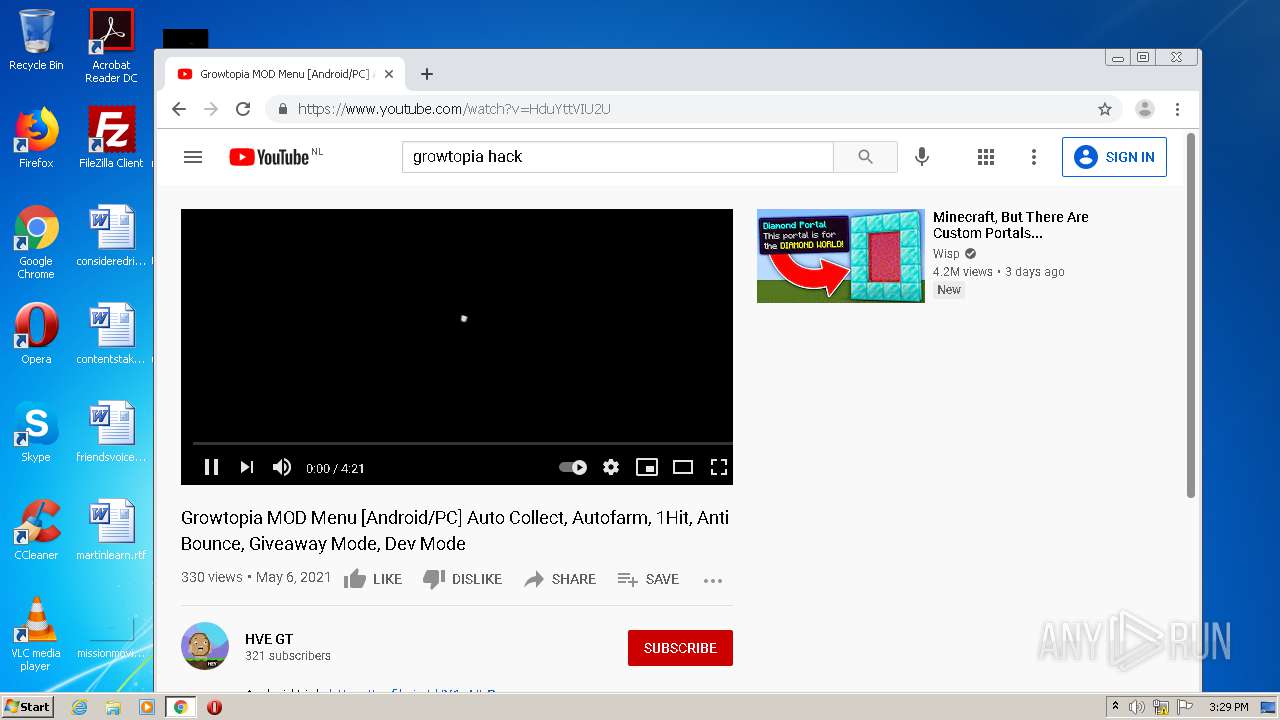
Task: Launch Internet Explorer from taskbar
Action: coord(79,707)
